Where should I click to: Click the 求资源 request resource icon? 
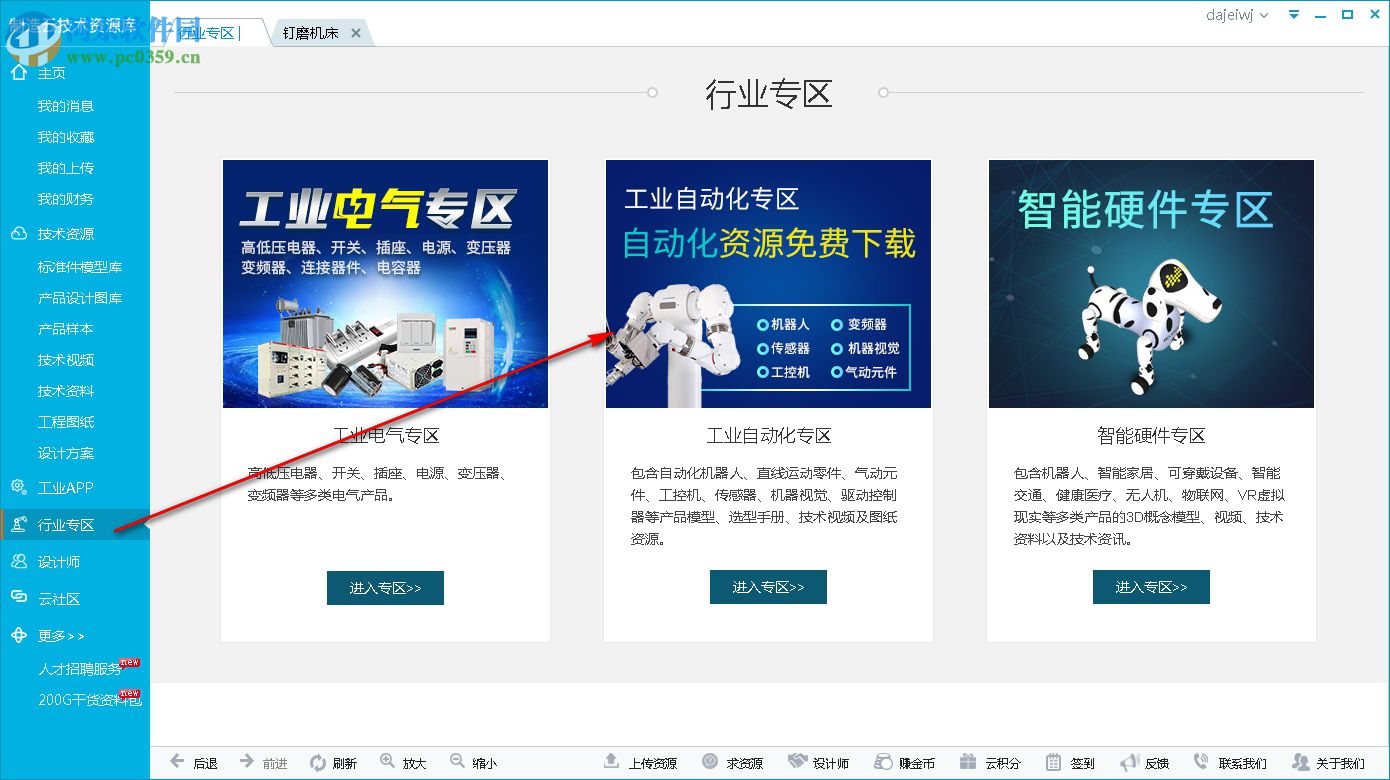pos(708,761)
